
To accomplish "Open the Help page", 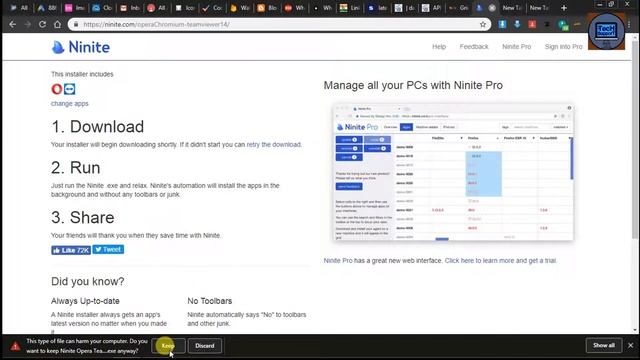I will [x=439, y=47].
